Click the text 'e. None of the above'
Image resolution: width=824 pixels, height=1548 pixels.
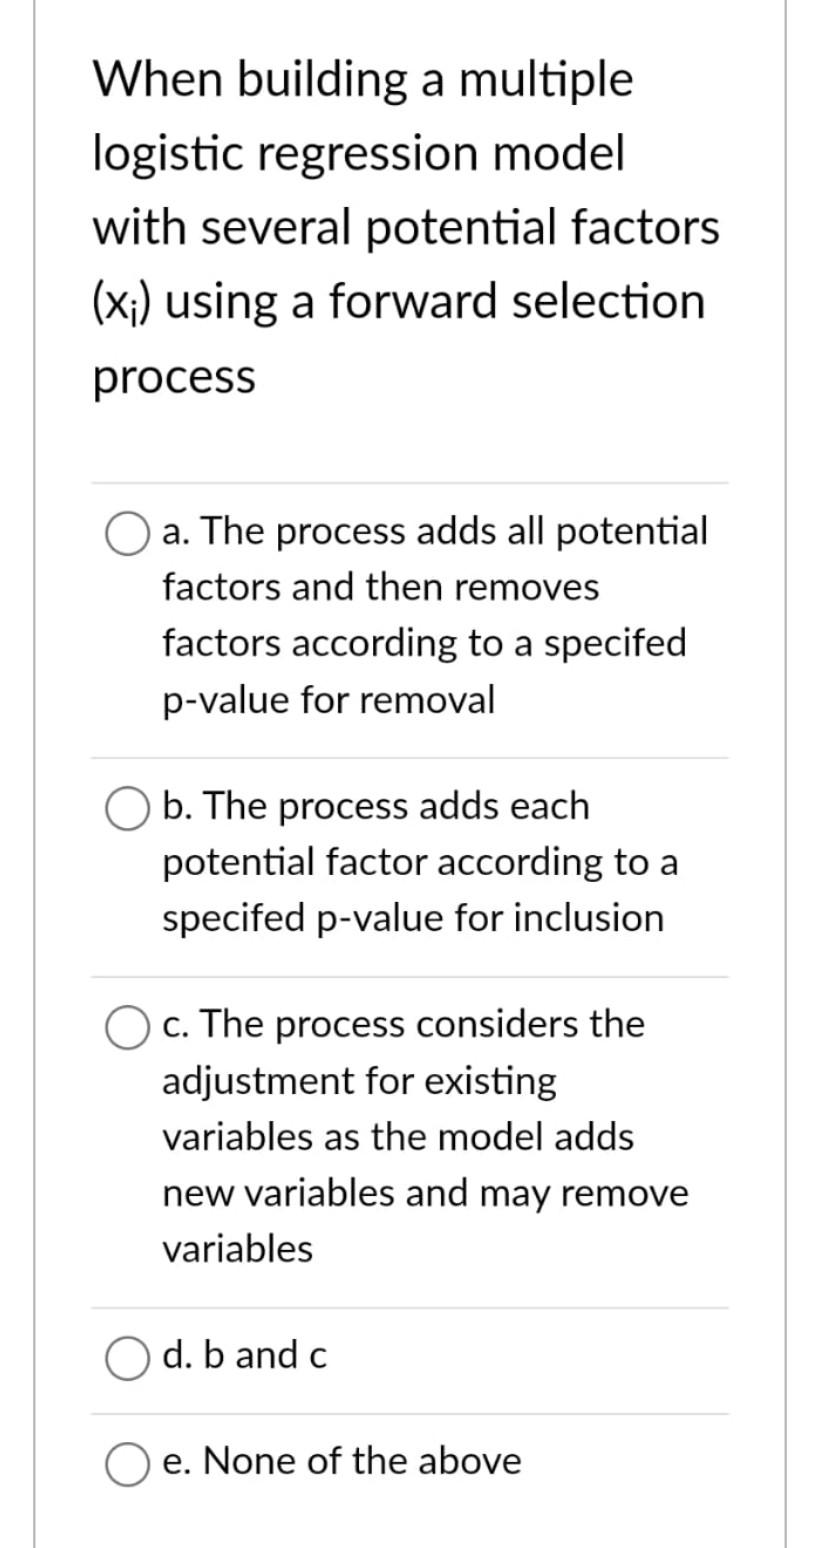point(340,1462)
